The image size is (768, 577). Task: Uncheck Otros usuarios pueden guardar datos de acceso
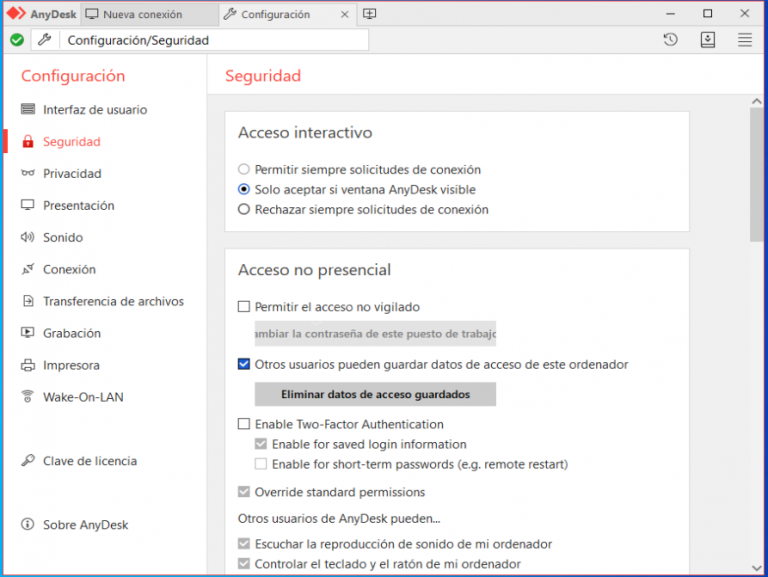(x=244, y=364)
